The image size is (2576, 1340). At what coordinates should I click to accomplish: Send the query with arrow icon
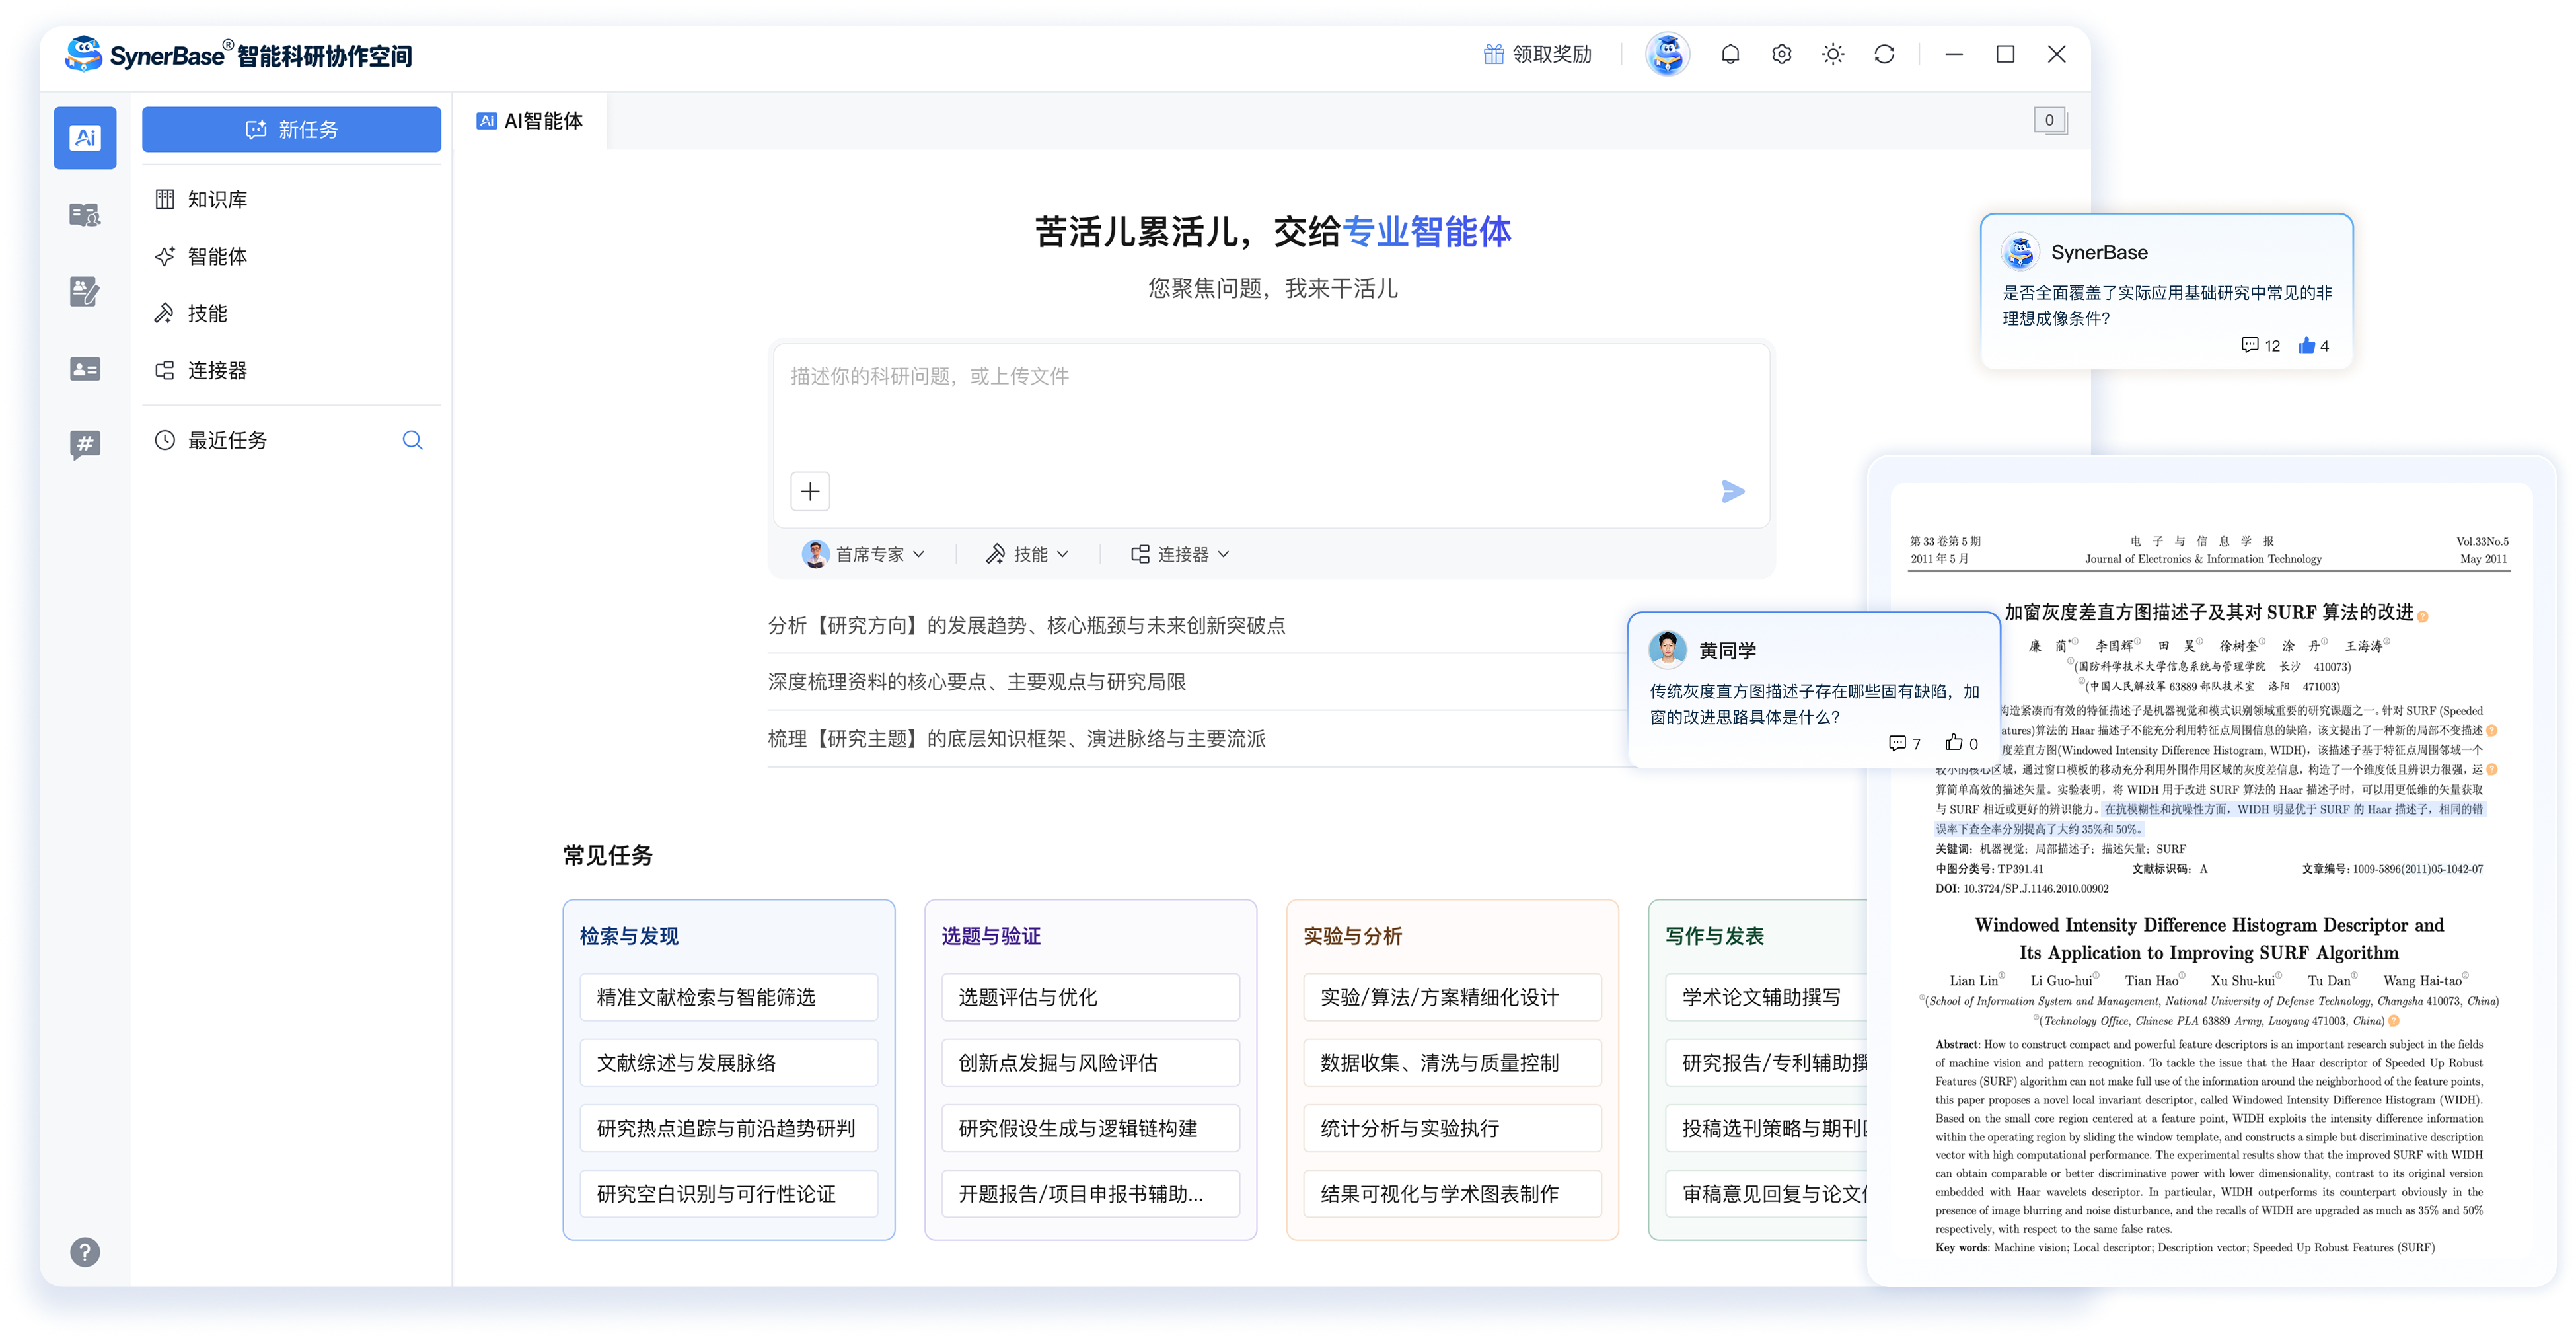click(x=1733, y=491)
